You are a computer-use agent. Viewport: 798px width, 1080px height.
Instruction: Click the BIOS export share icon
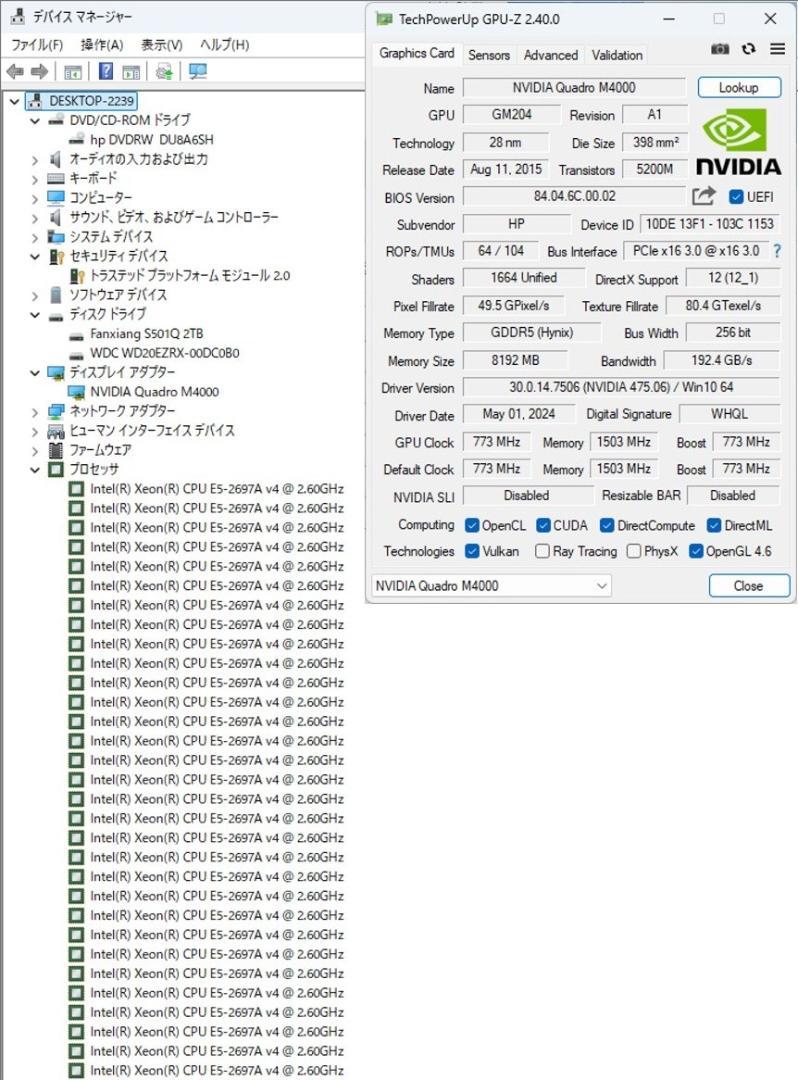(704, 196)
